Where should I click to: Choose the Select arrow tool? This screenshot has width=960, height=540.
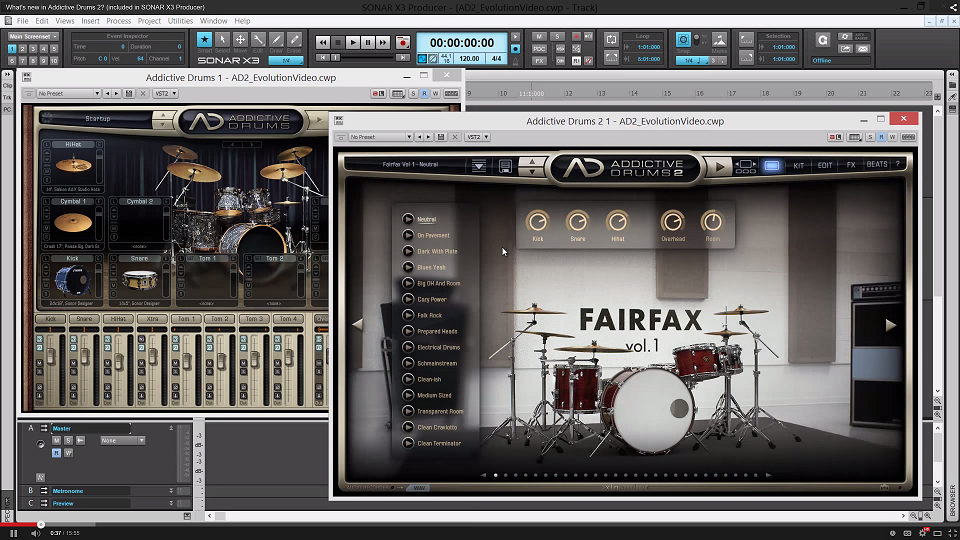(x=222, y=40)
